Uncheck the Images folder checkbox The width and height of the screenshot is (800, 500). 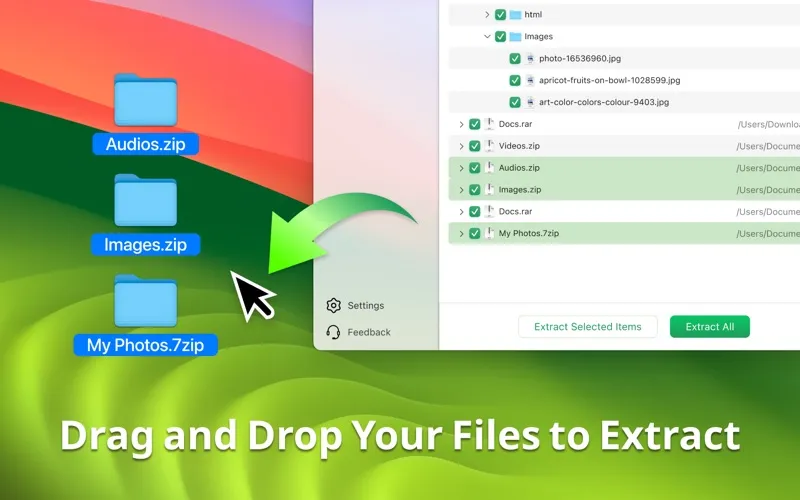click(501, 37)
